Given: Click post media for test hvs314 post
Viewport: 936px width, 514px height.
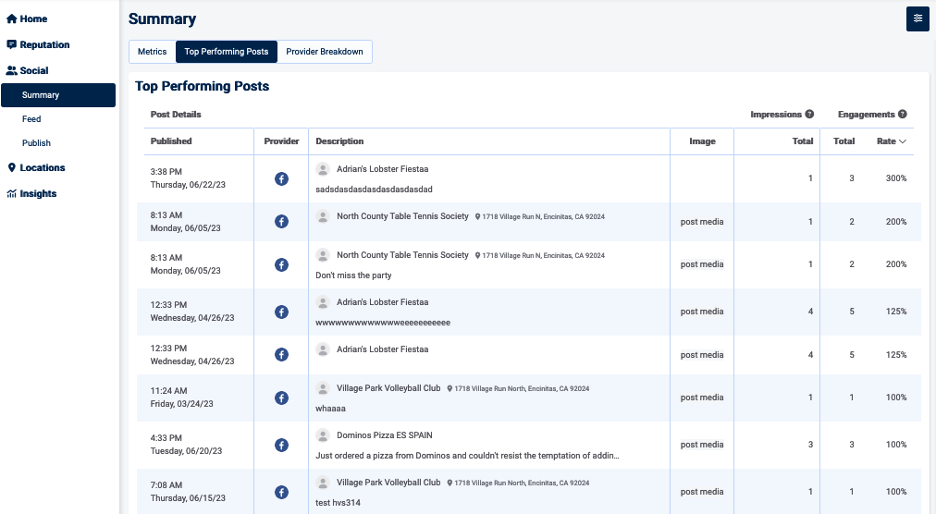Looking at the screenshot, I should [702, 492].
